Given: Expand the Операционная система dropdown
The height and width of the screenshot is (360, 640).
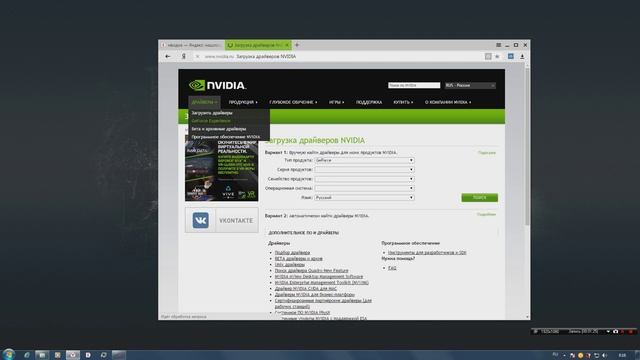Looking at the screenshot, I should pyautogui.click(x=364, y=188).
